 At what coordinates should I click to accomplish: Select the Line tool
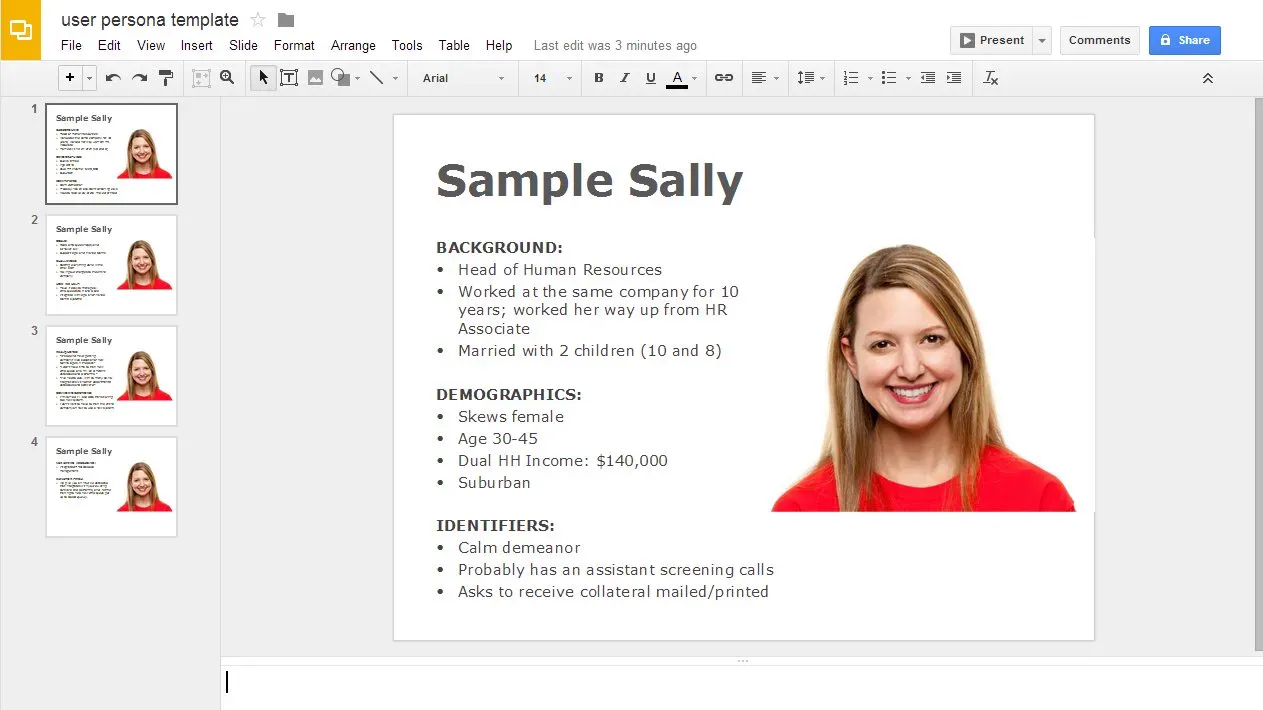[x=376, y=78]
